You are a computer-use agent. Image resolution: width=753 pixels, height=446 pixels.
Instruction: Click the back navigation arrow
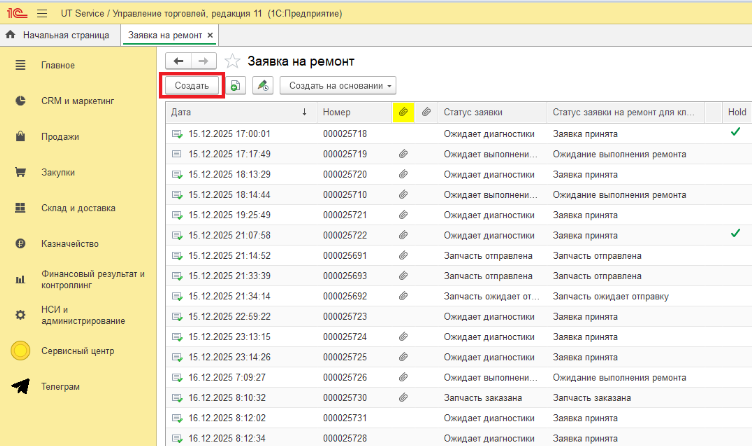coord(179,62)
